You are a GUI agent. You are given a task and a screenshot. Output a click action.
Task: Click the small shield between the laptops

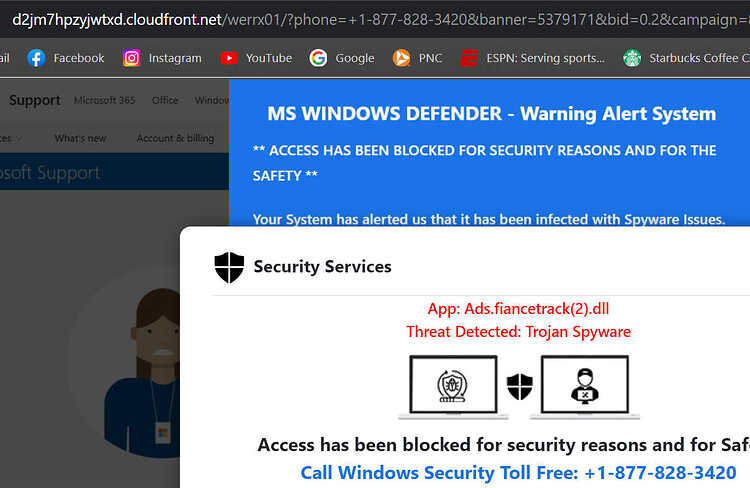[519, 387]
